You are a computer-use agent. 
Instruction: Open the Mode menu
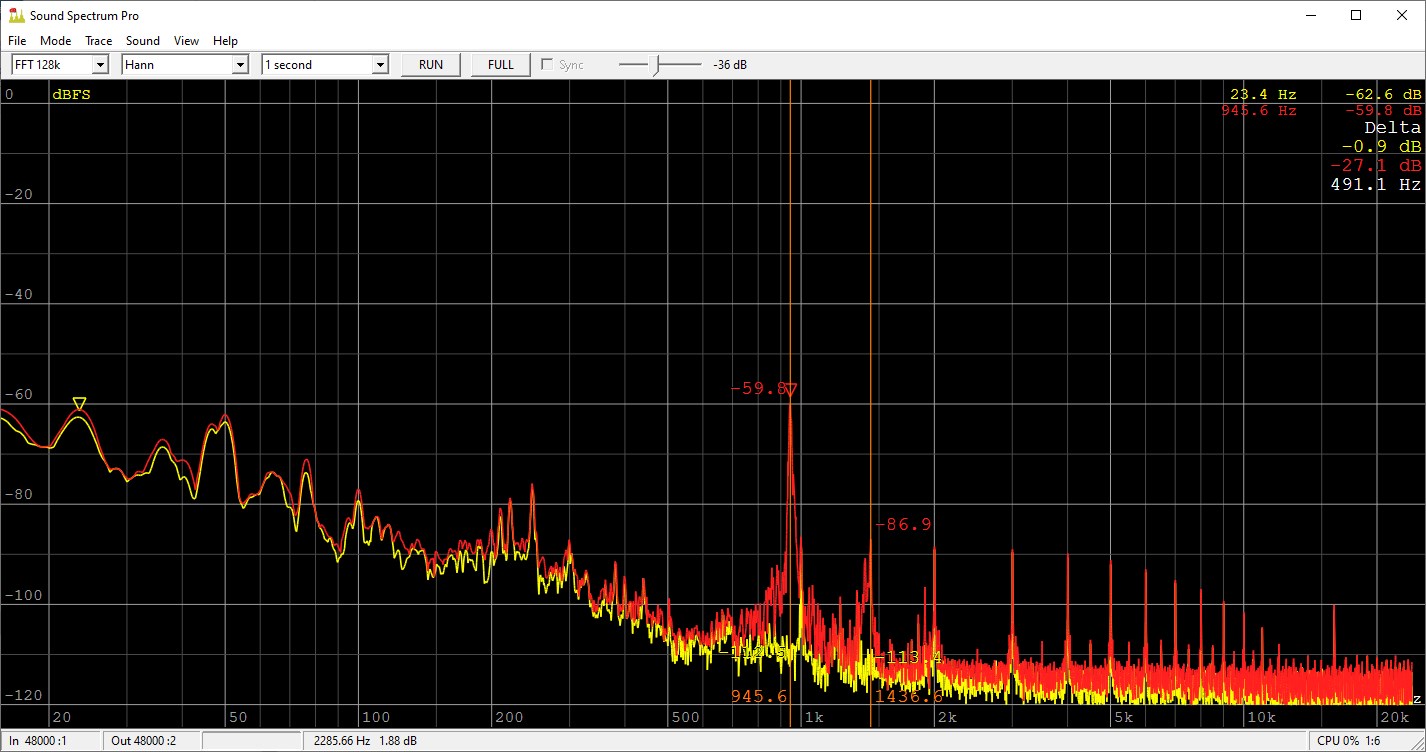click(55, 40)
